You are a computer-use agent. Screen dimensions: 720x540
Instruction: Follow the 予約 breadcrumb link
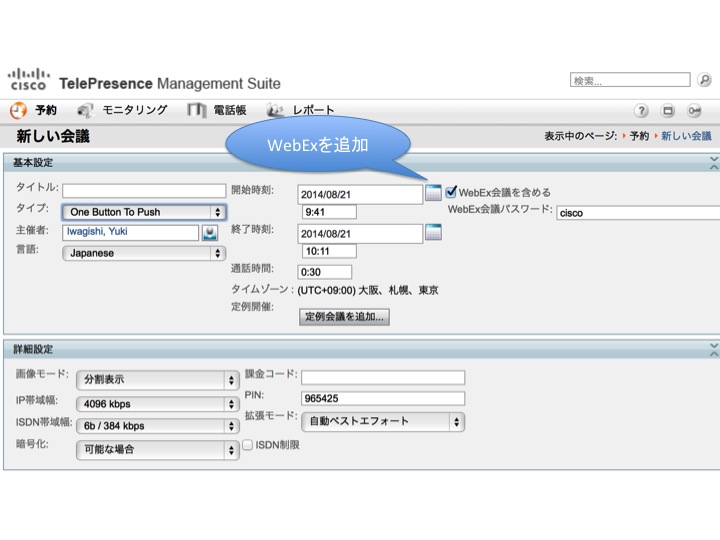pos(638,136)
